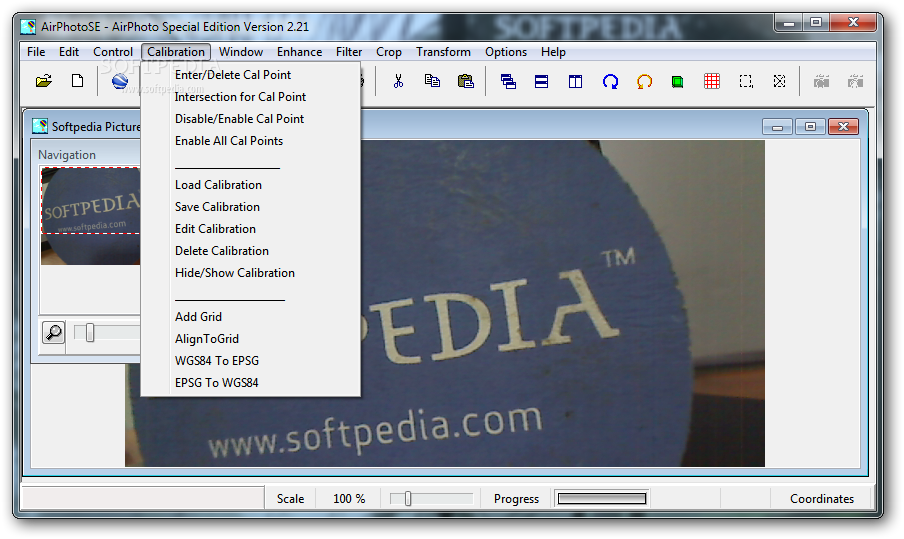Image resolution: width=904 pixels, height=539 pixels.
Task: Open the Control menu
Action: coord(112,52)
